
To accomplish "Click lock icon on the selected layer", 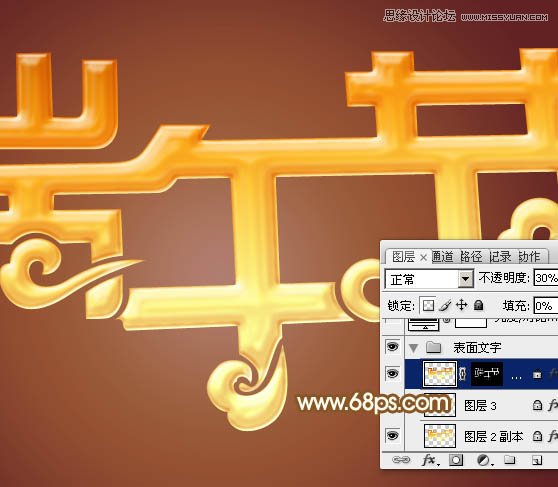I will [x=537, y=375].
